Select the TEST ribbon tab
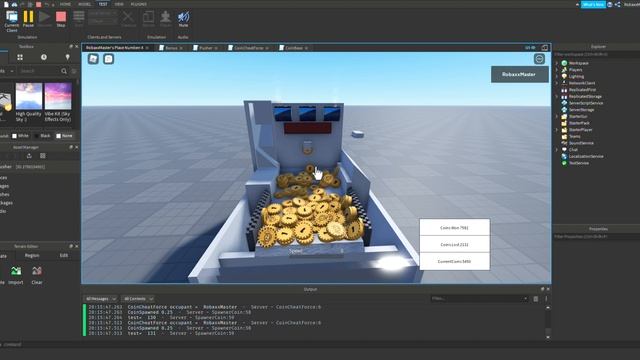 pyautogui.click(x=103, y=4)
